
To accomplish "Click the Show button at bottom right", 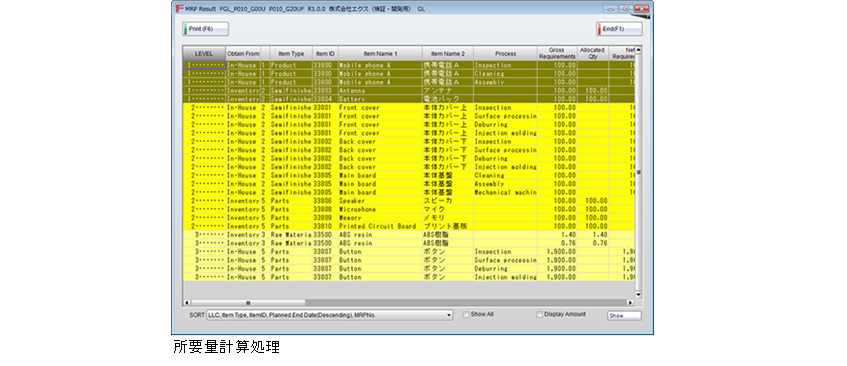I will coord(624,316).
